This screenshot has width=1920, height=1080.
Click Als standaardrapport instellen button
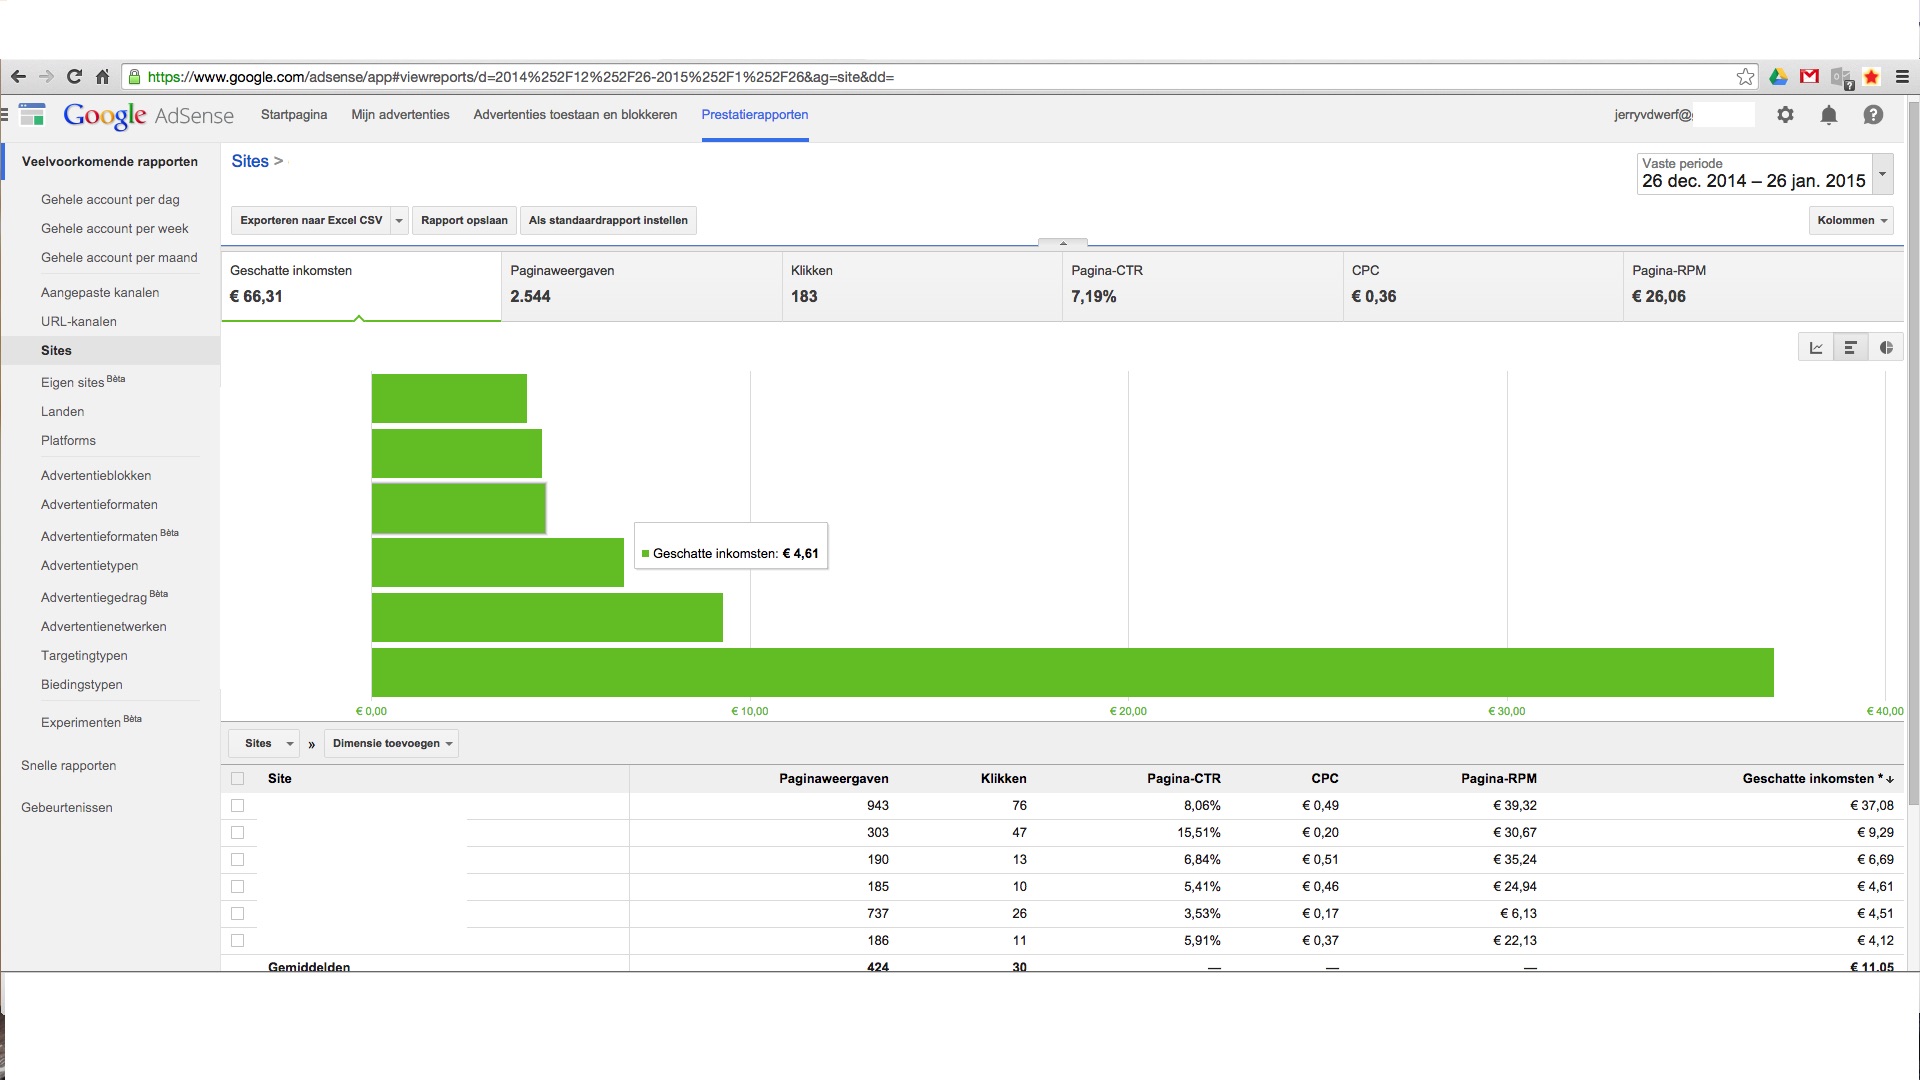coord(608,221)
